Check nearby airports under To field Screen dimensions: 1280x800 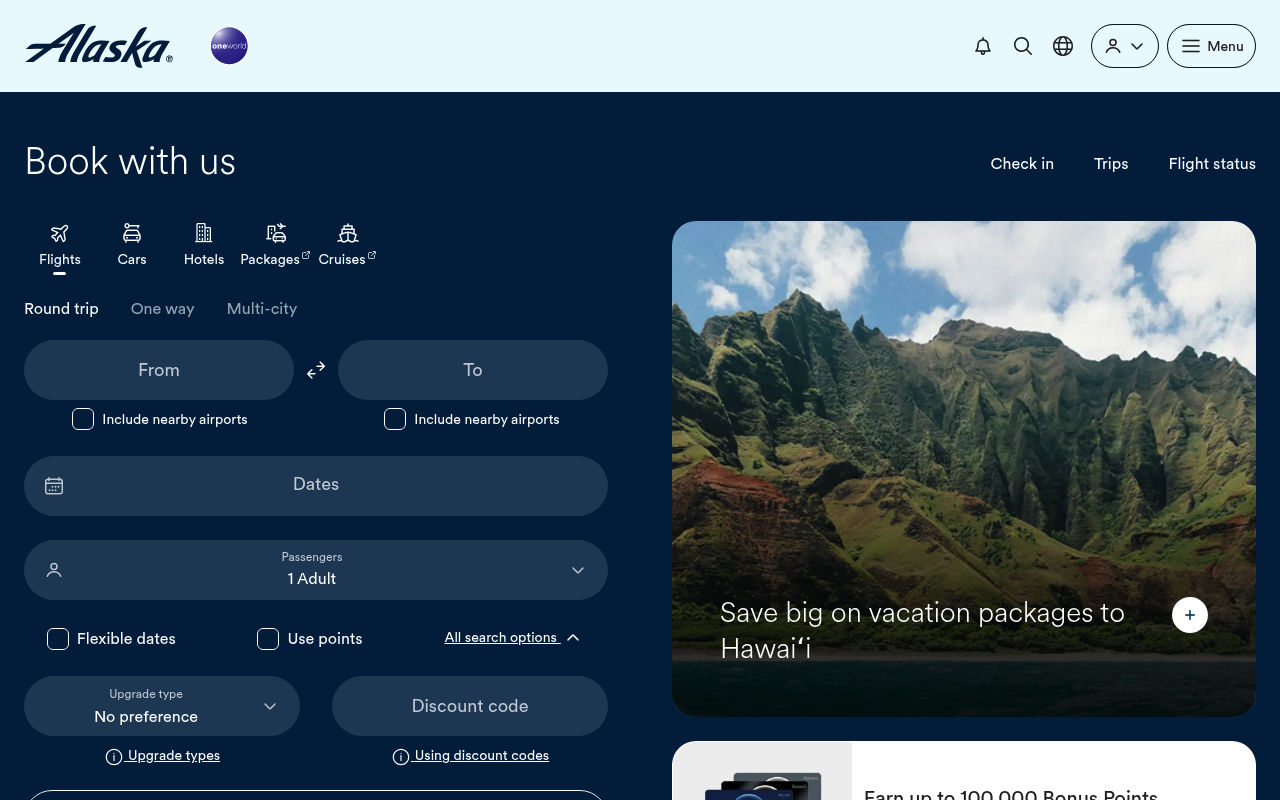tap(395, 419)
